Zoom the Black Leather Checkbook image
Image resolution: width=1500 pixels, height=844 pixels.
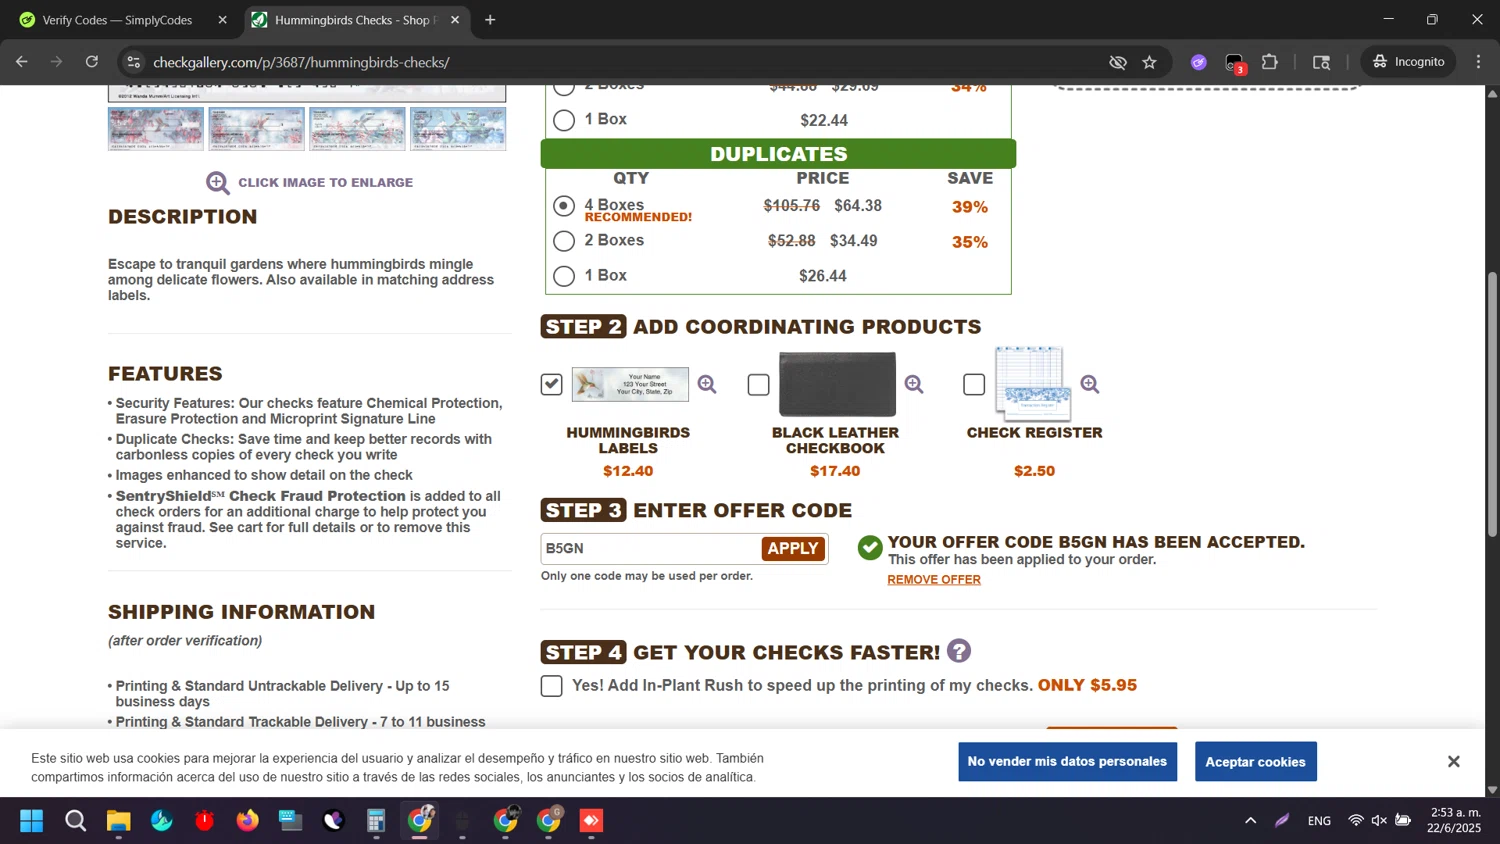(x=914, y=384)
